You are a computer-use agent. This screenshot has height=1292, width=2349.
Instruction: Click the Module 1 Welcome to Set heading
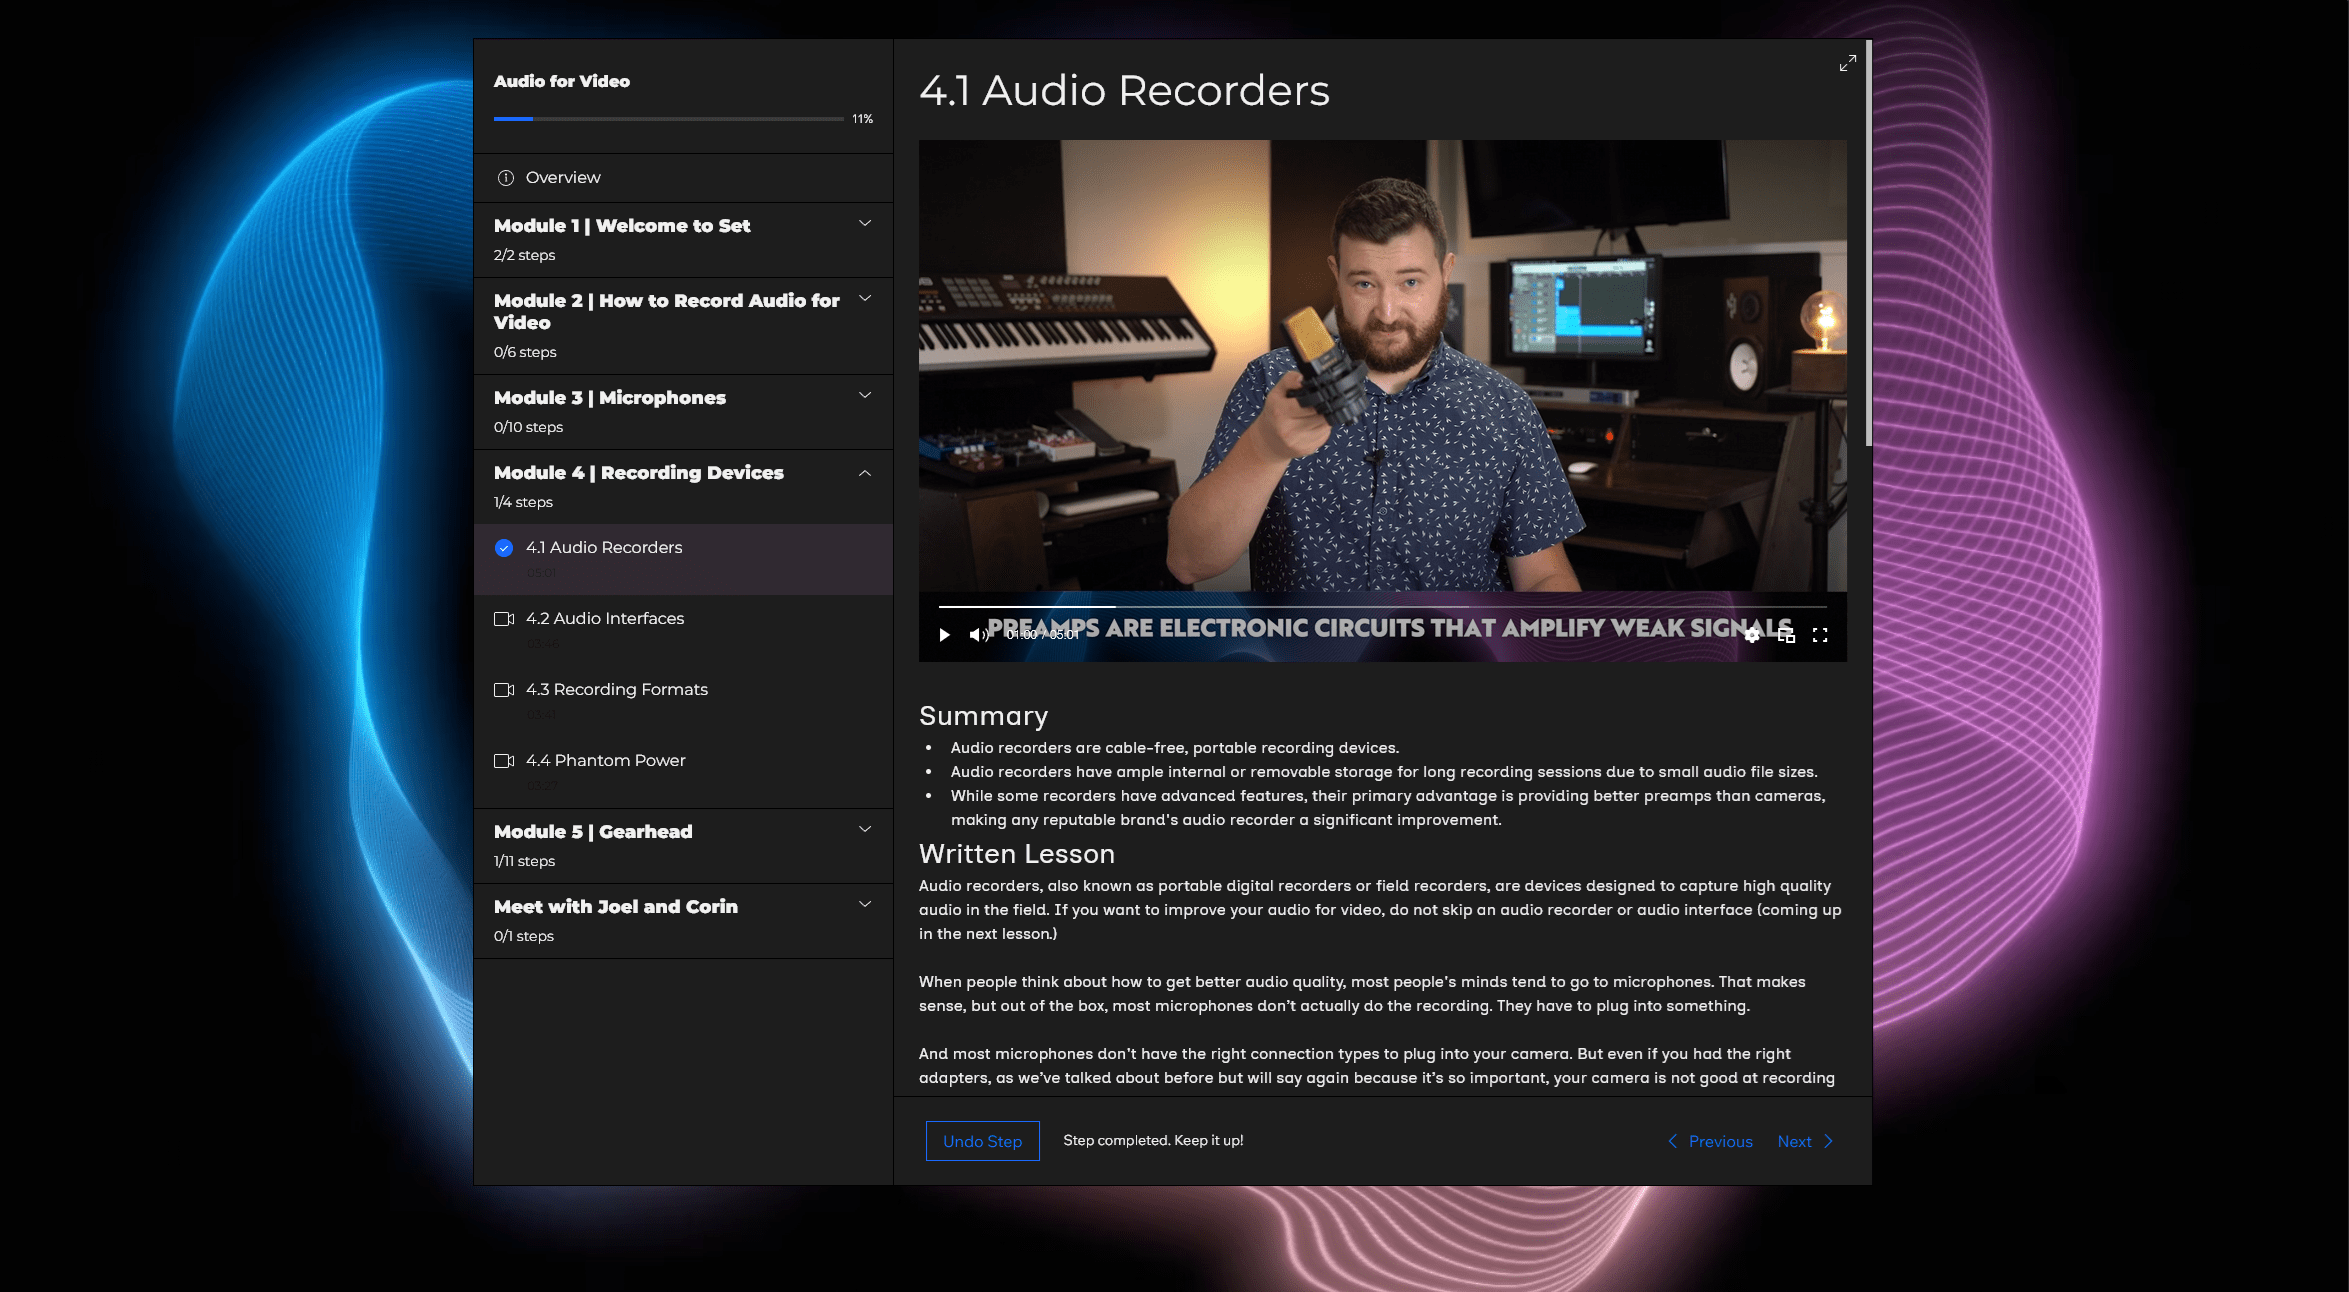(622, 226)
